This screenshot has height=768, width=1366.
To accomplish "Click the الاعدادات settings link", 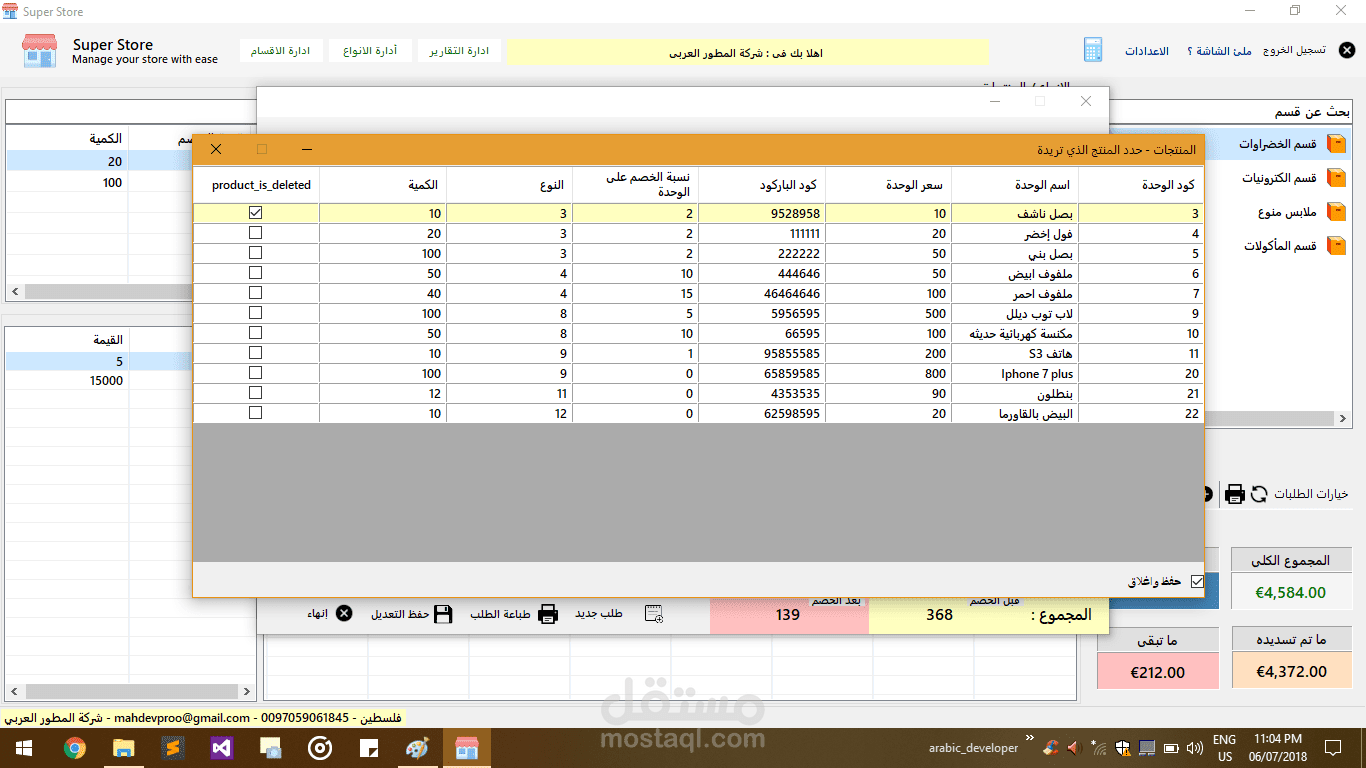I will click(x=1147, y=51).
